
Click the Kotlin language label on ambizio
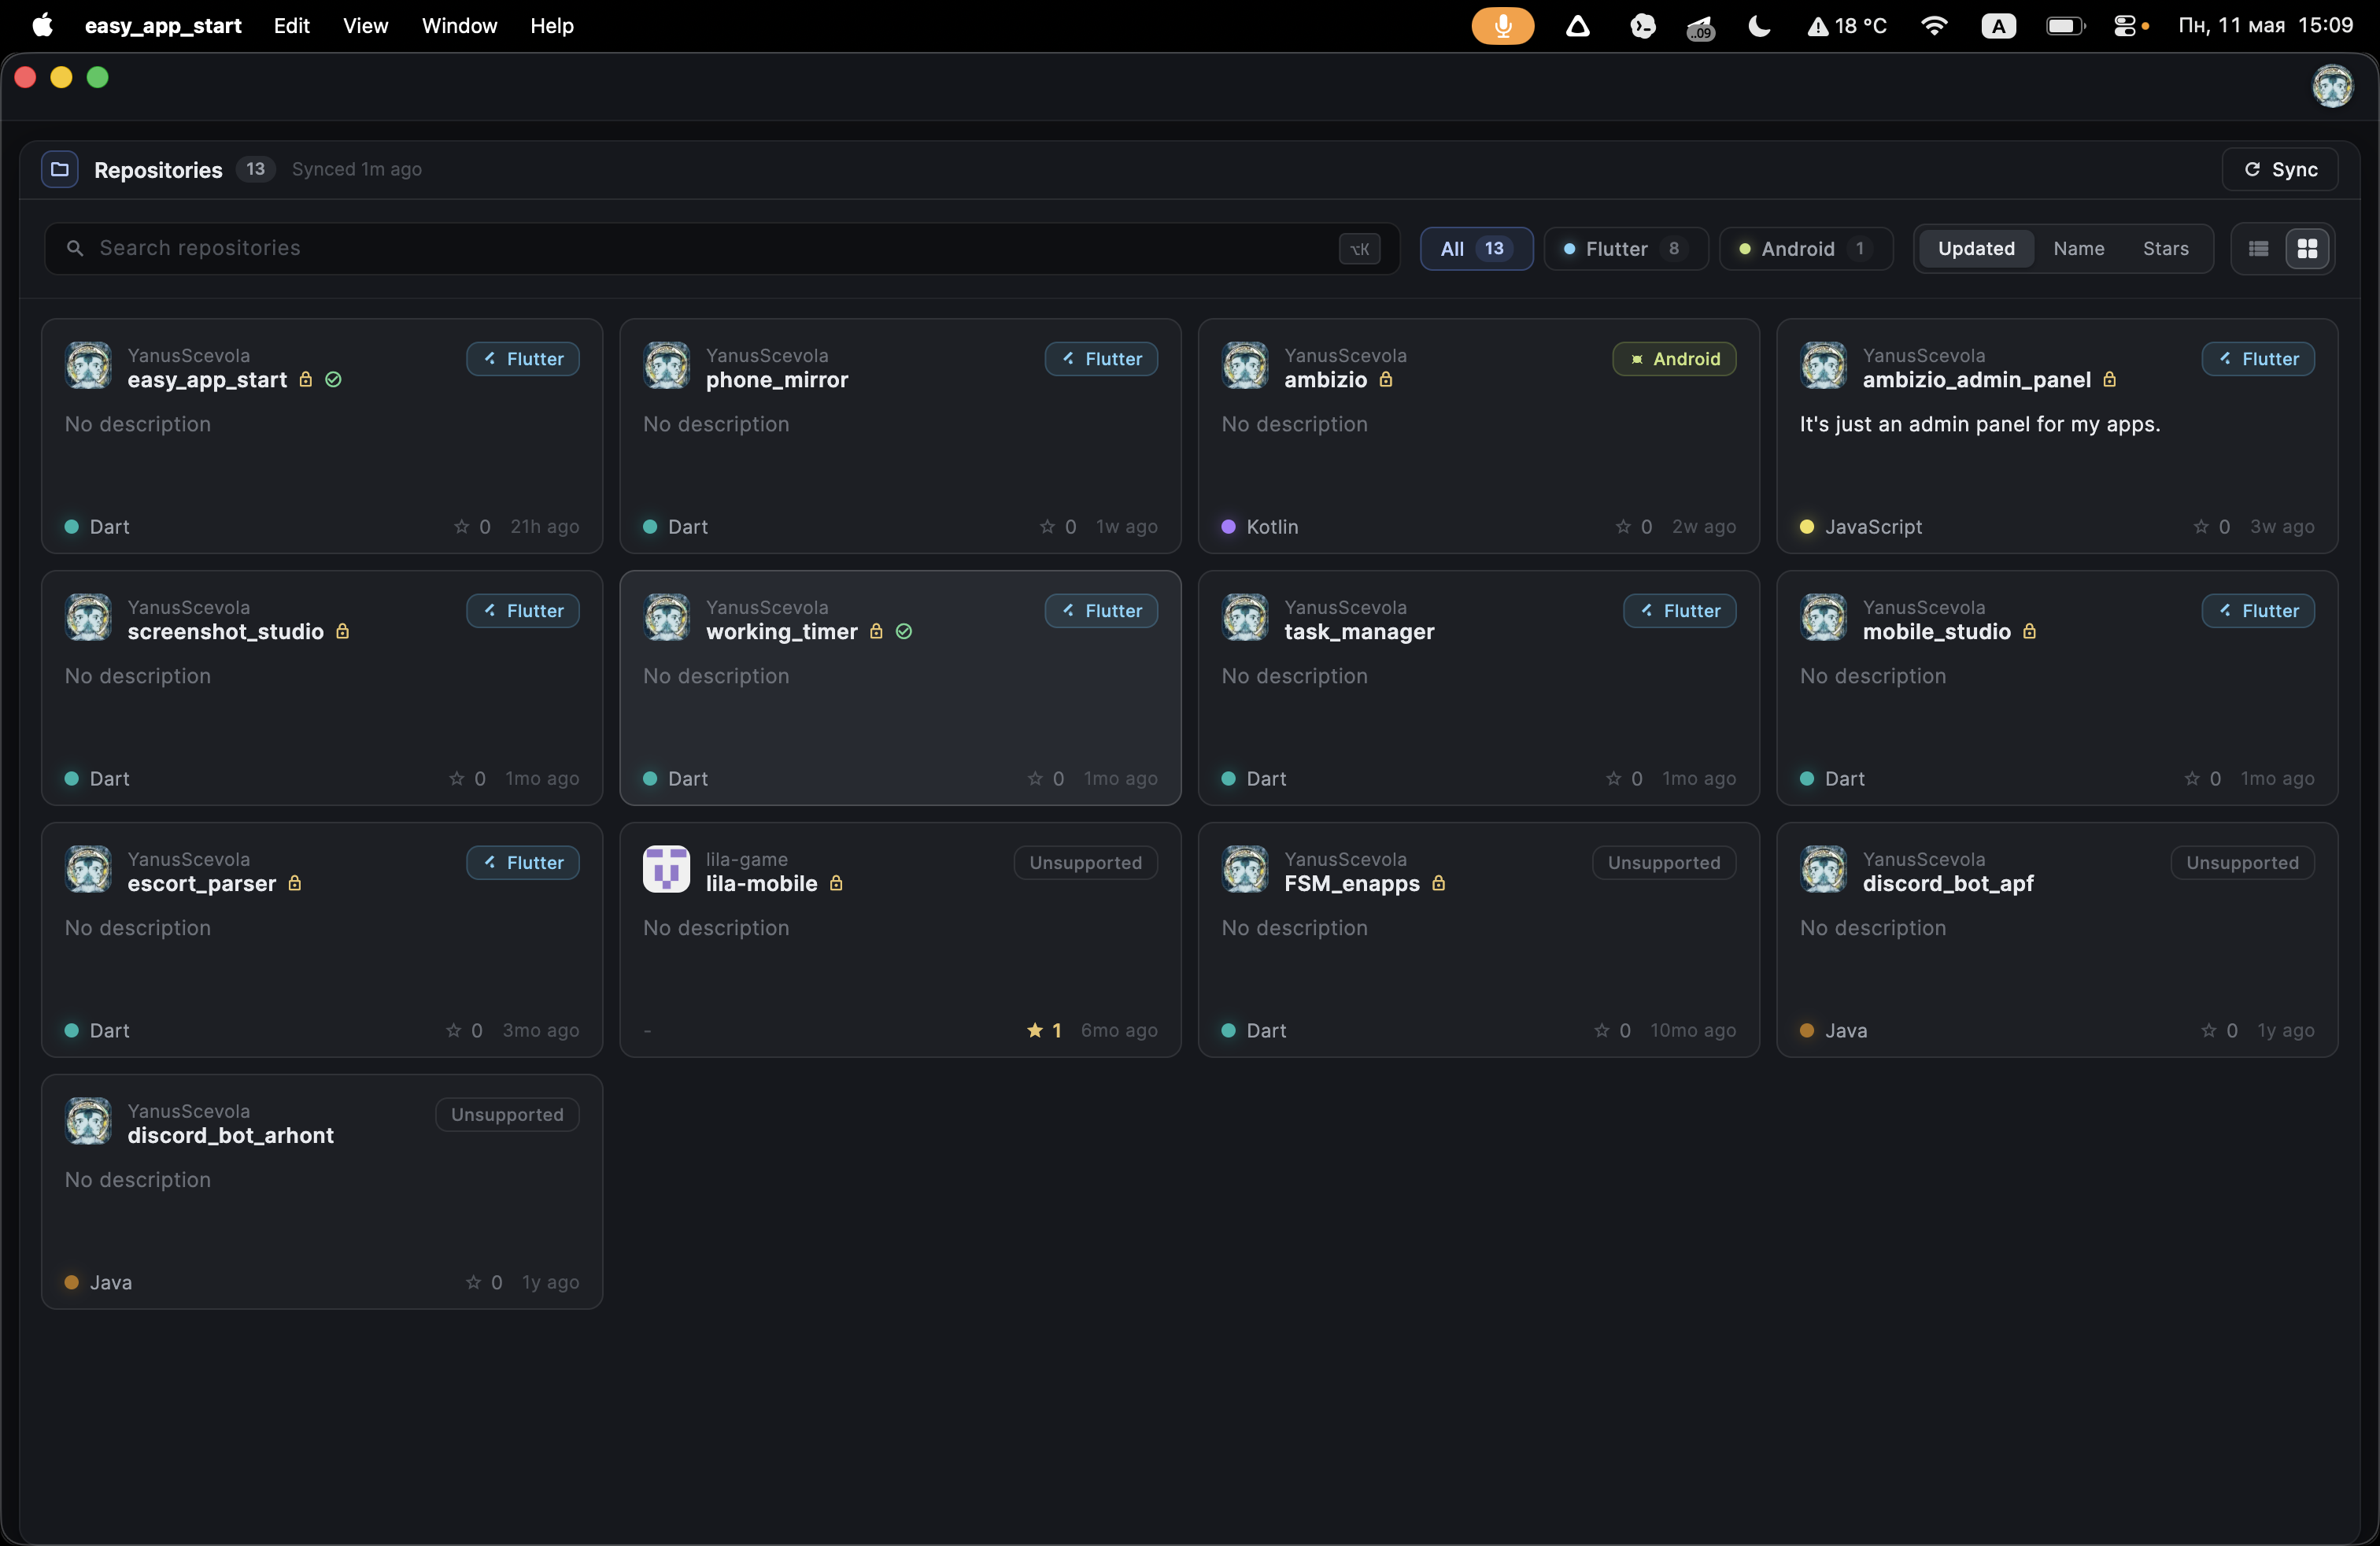[1272, 527]
